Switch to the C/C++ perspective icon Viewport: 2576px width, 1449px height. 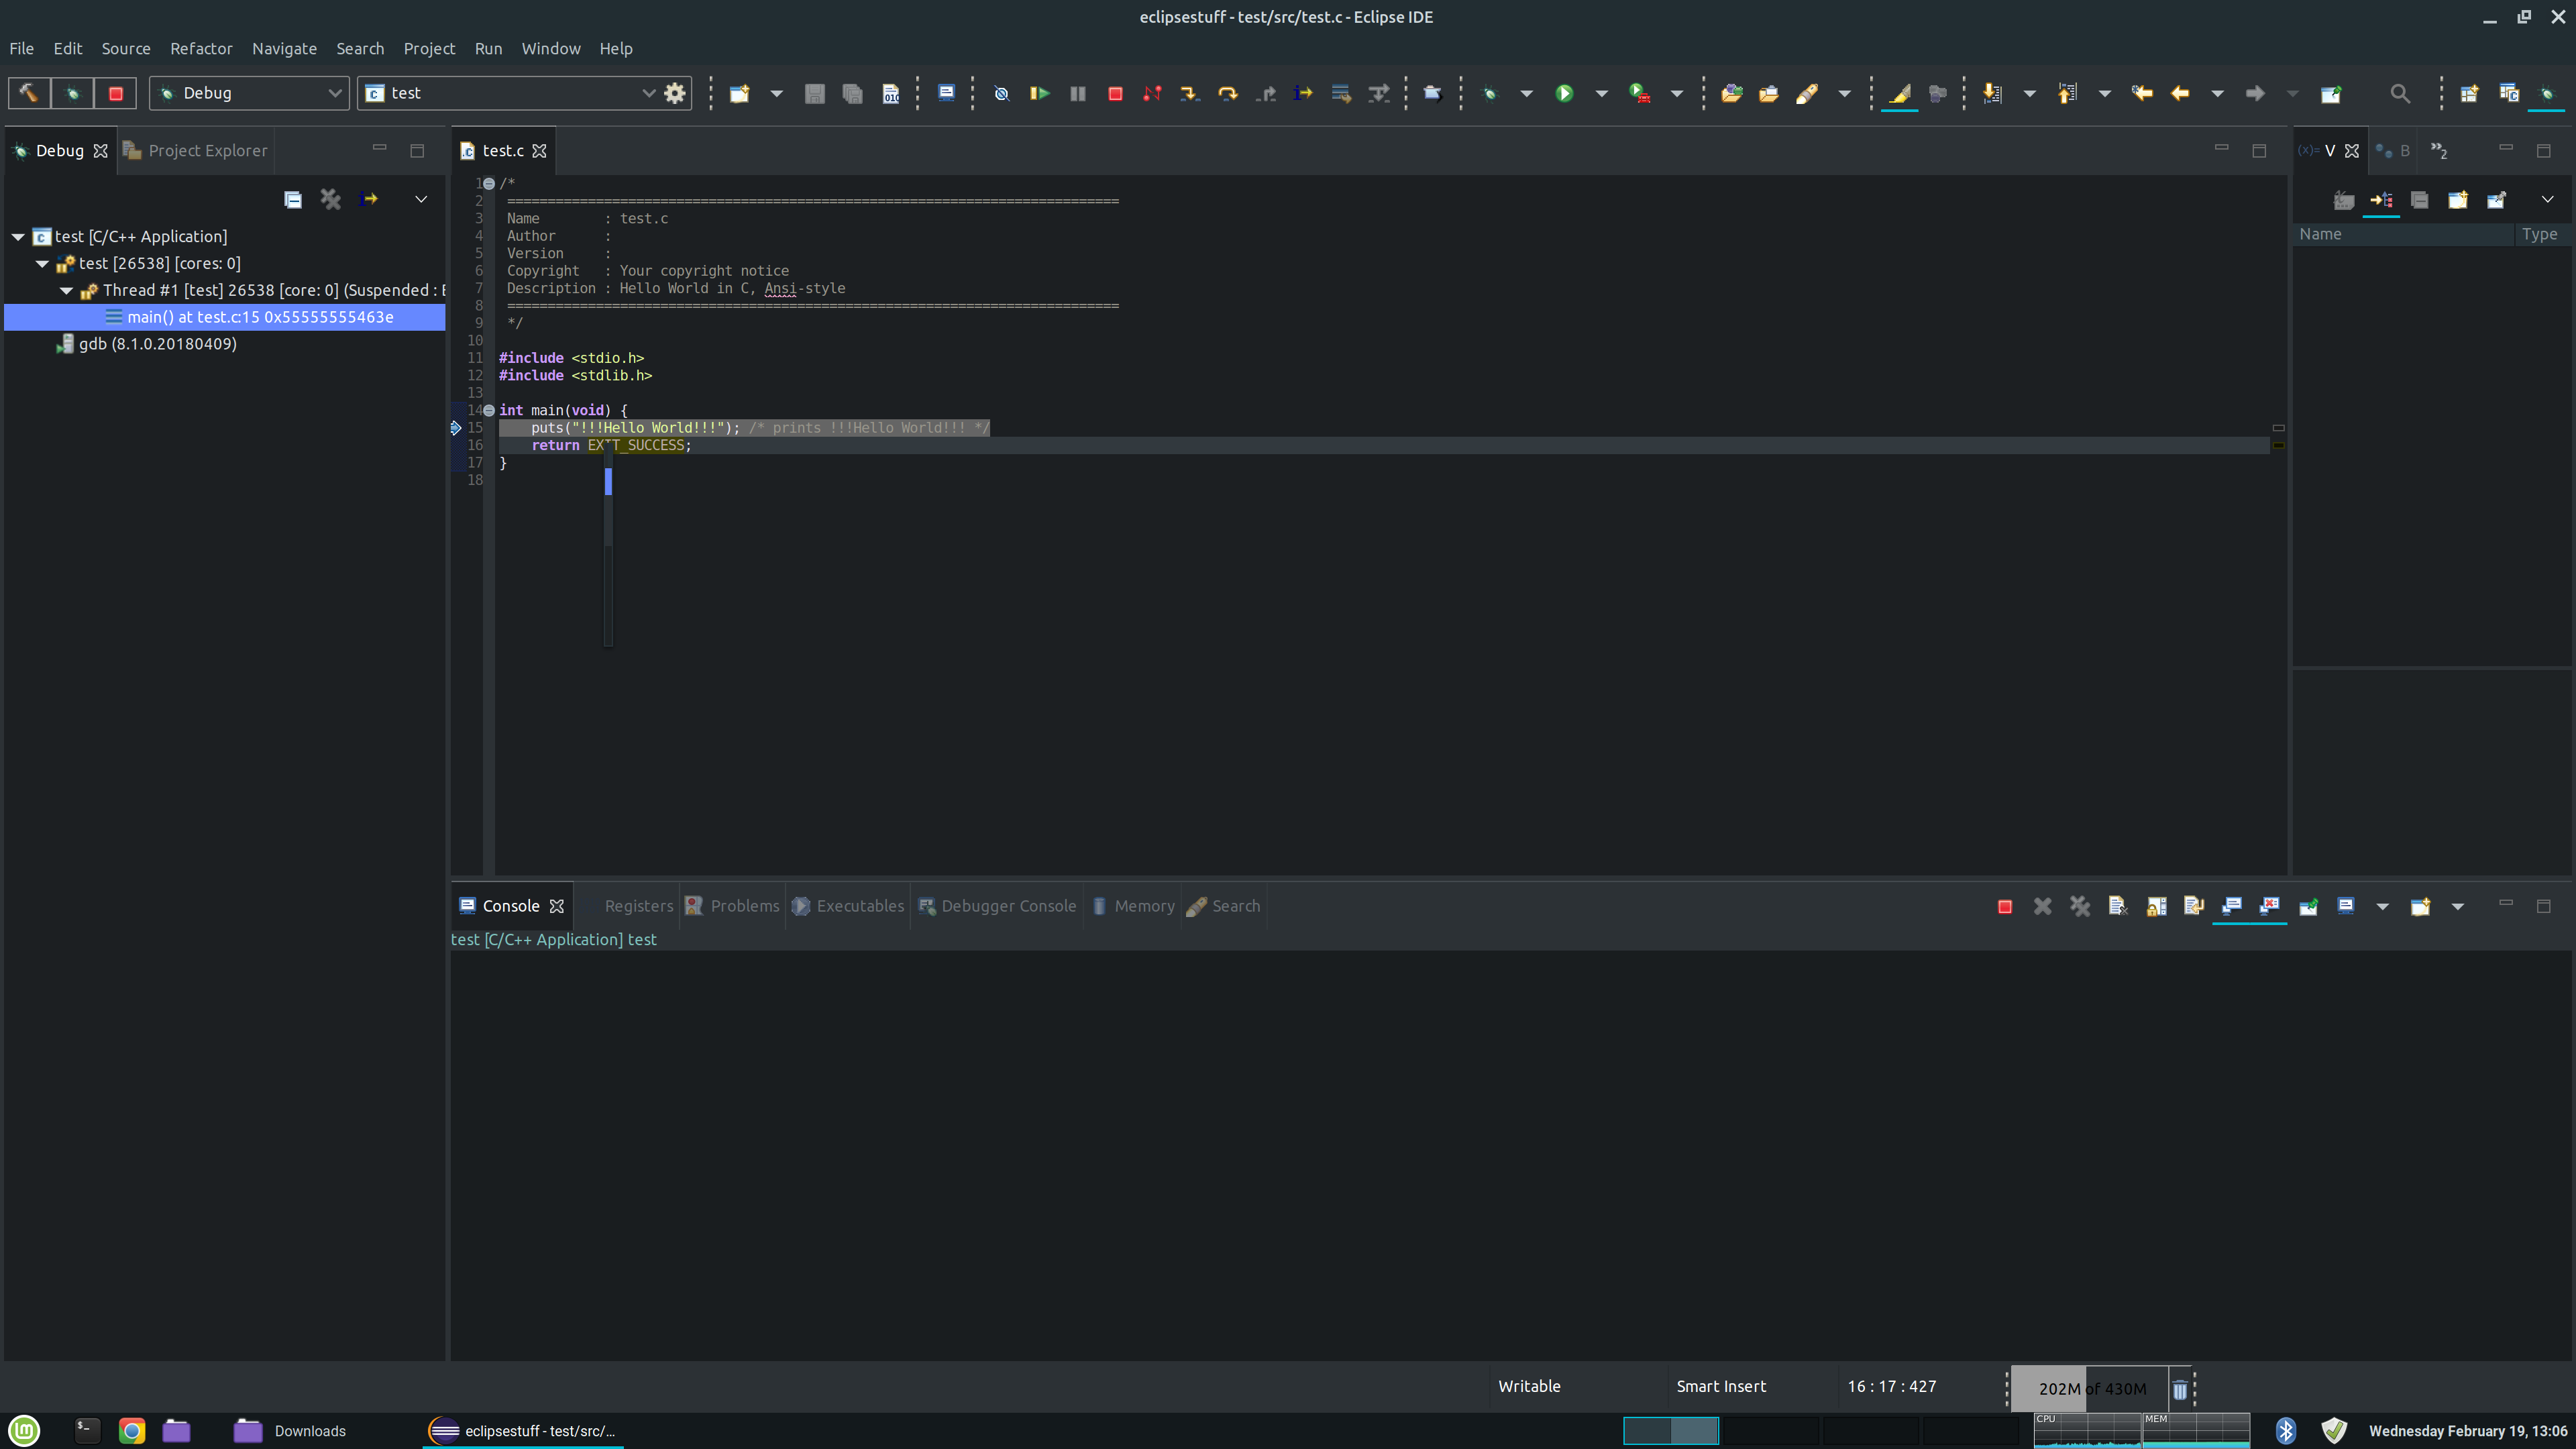click(2509, 93)
